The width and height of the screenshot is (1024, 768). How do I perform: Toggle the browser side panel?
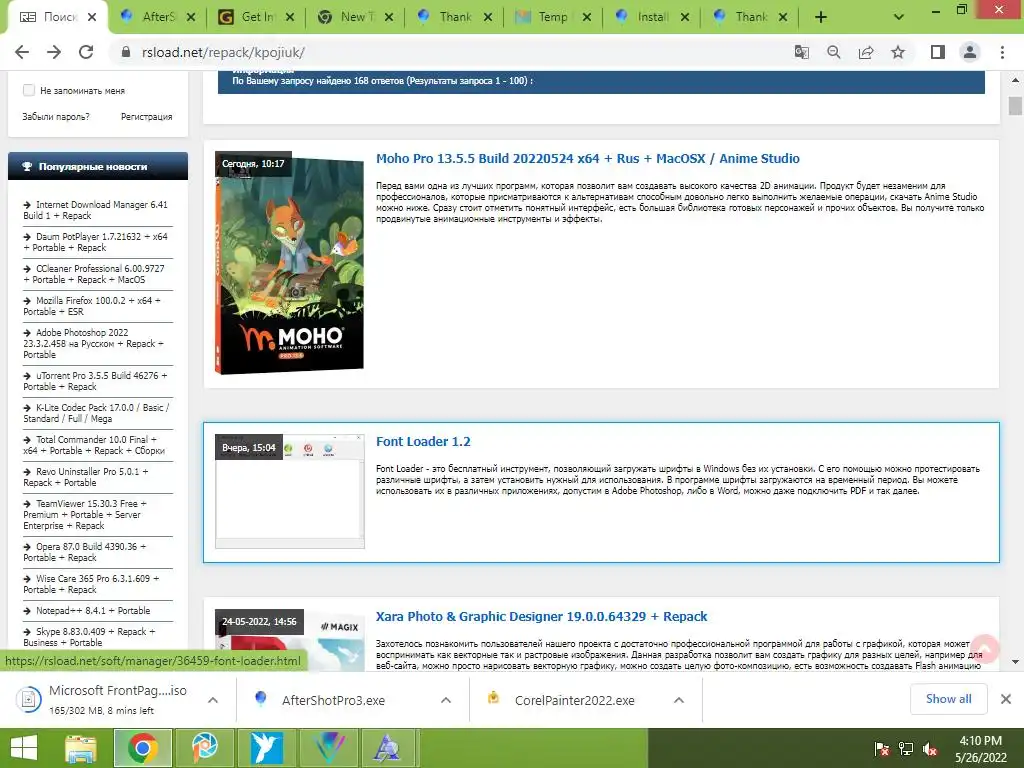click(x=938, y=52)
